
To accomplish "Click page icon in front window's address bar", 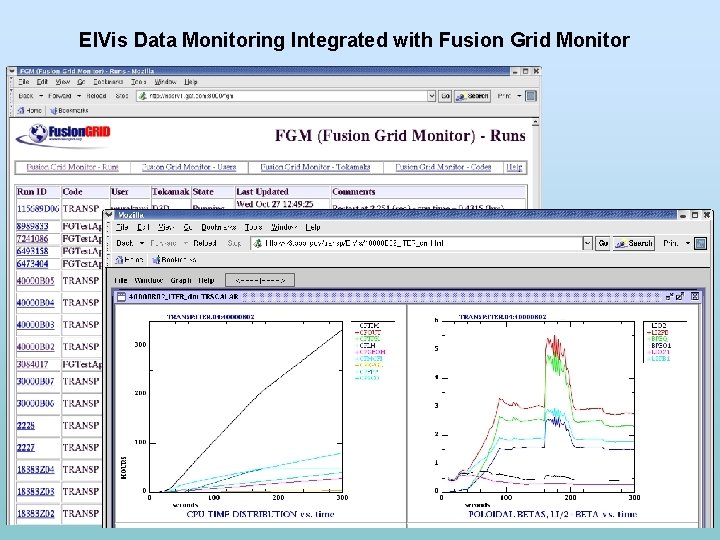I will coord(258,243).
